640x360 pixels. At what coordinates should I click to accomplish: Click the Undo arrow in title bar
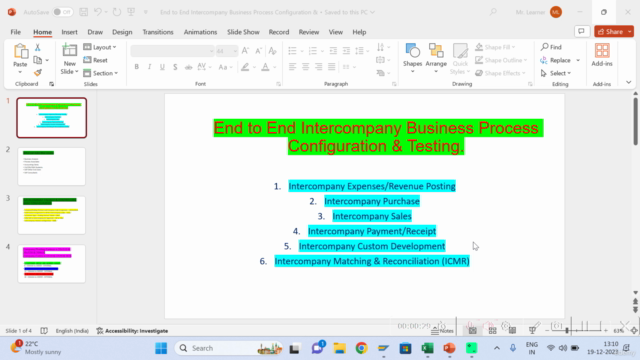click(98, 12)
